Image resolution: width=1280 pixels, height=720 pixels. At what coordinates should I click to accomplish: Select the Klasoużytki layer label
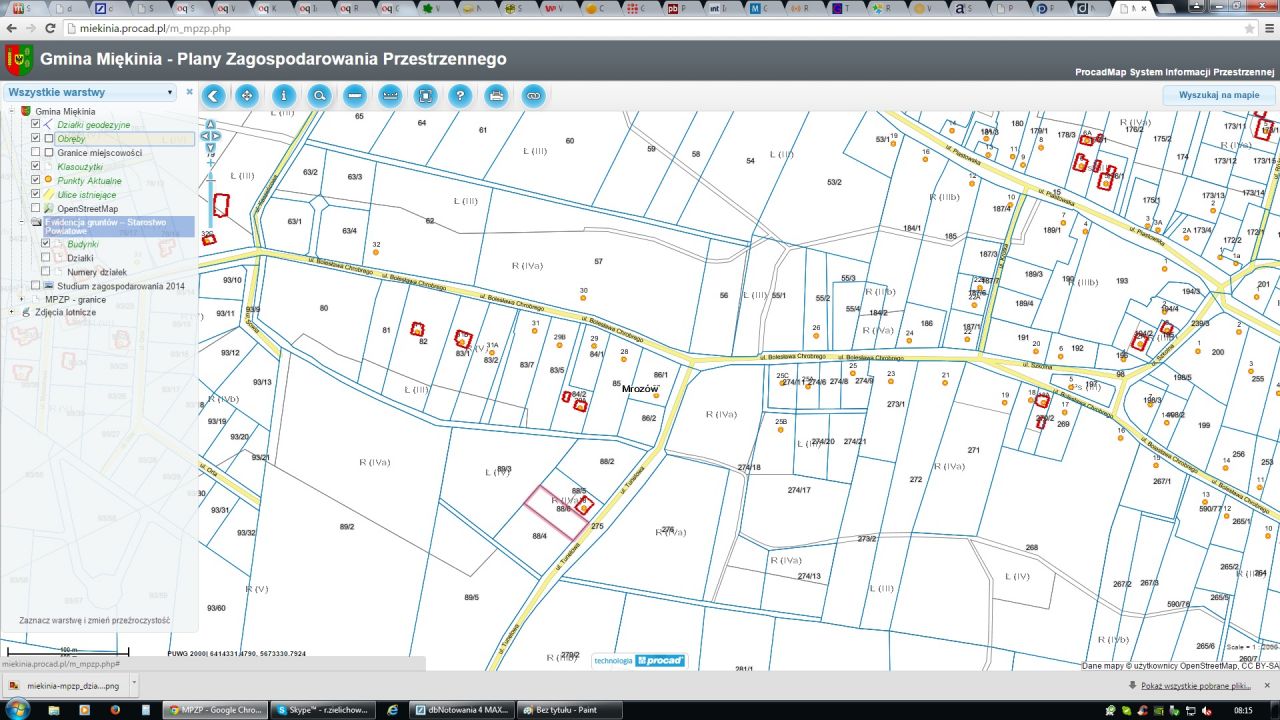click(80, 167)
